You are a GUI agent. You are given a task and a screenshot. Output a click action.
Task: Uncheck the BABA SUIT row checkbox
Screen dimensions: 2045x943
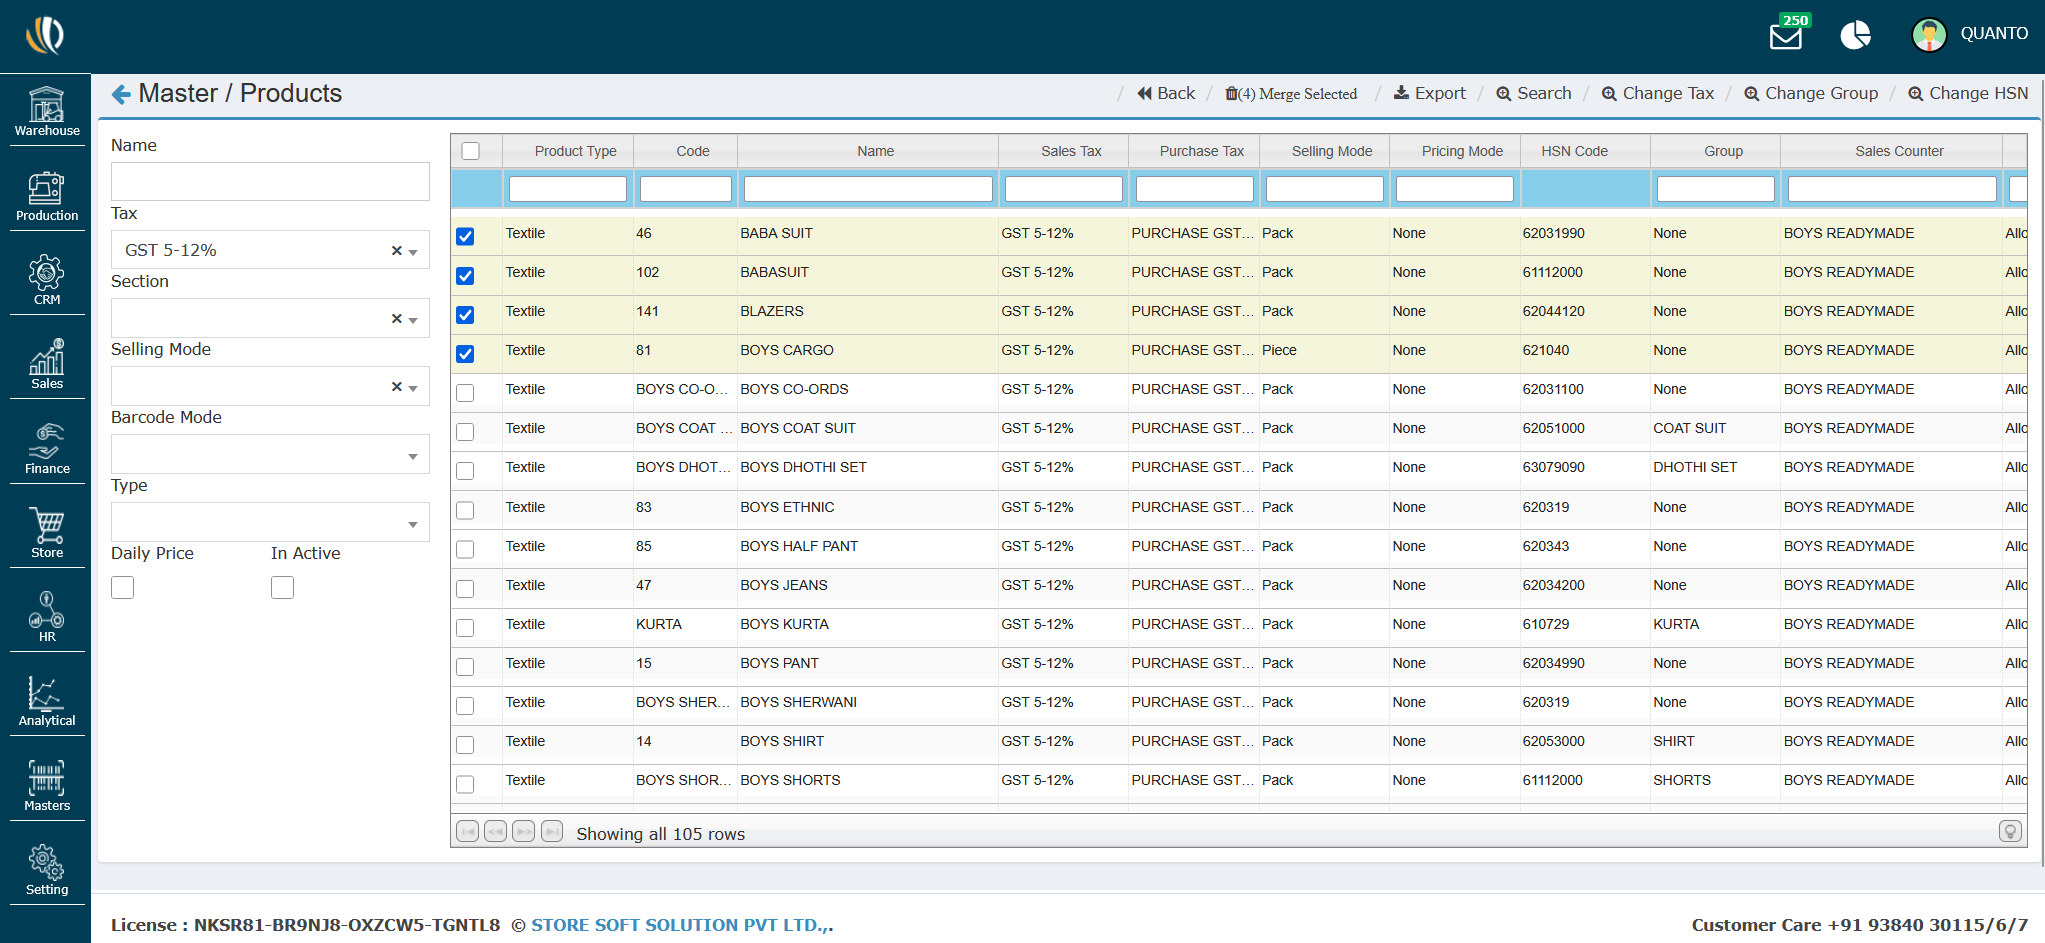(465, 237)
